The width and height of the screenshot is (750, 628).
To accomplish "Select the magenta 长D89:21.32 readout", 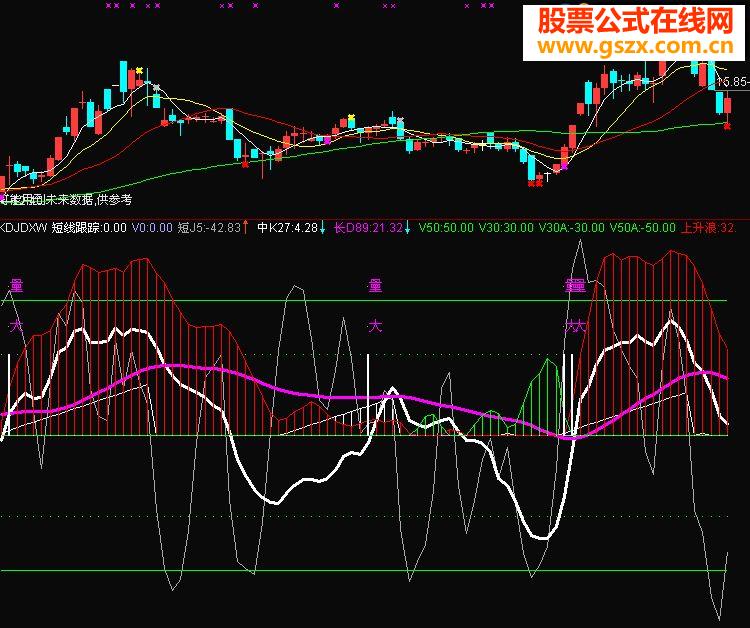I will coord(368,228).
